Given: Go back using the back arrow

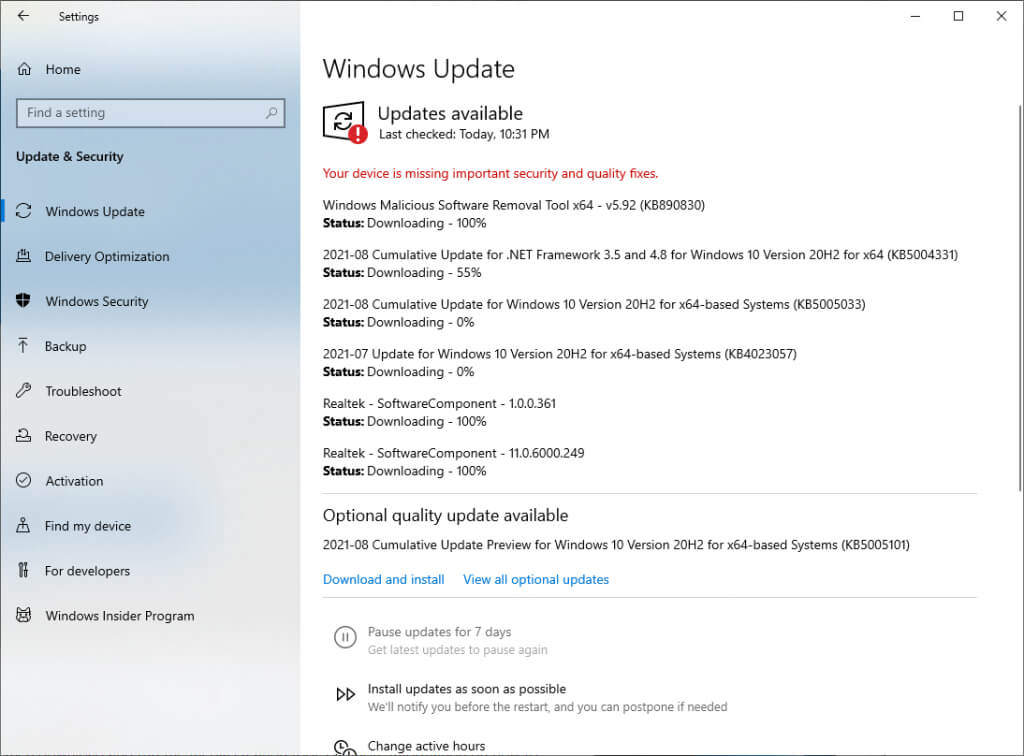Looking at the screenshot, I should coord(24,16).
